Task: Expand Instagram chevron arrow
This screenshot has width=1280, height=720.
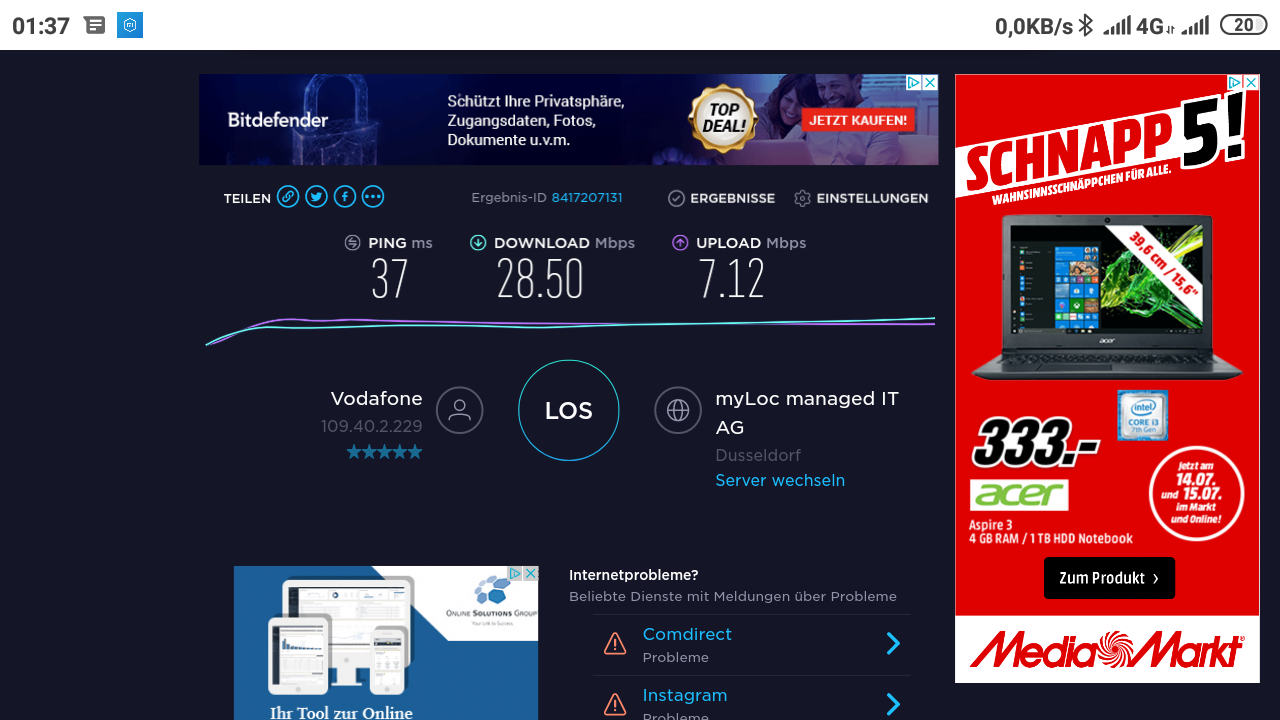Action: (893, 705)
